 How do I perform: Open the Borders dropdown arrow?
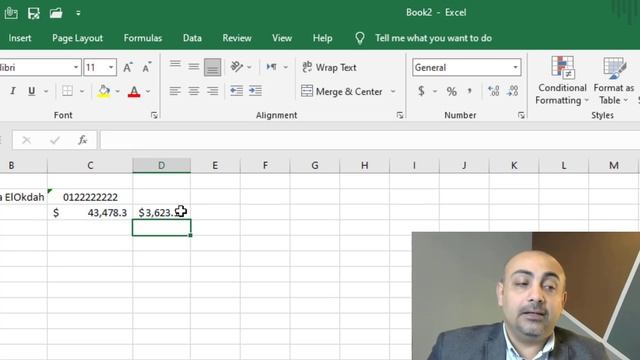pos(82,91)
